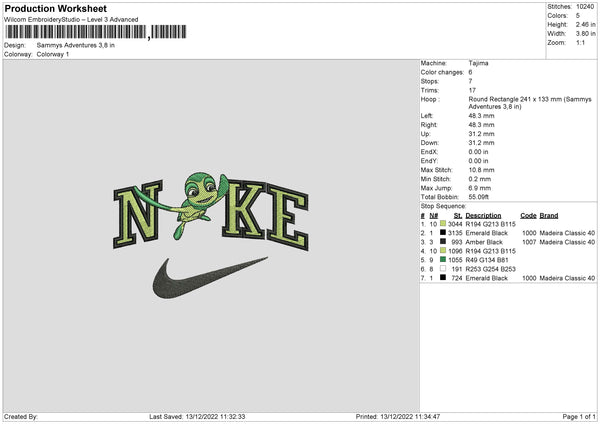Image resolution: width=600 pixels, height=424 pixels.
Task: Select the "Created By:" footer label
Action: click(x=21, y=416)
